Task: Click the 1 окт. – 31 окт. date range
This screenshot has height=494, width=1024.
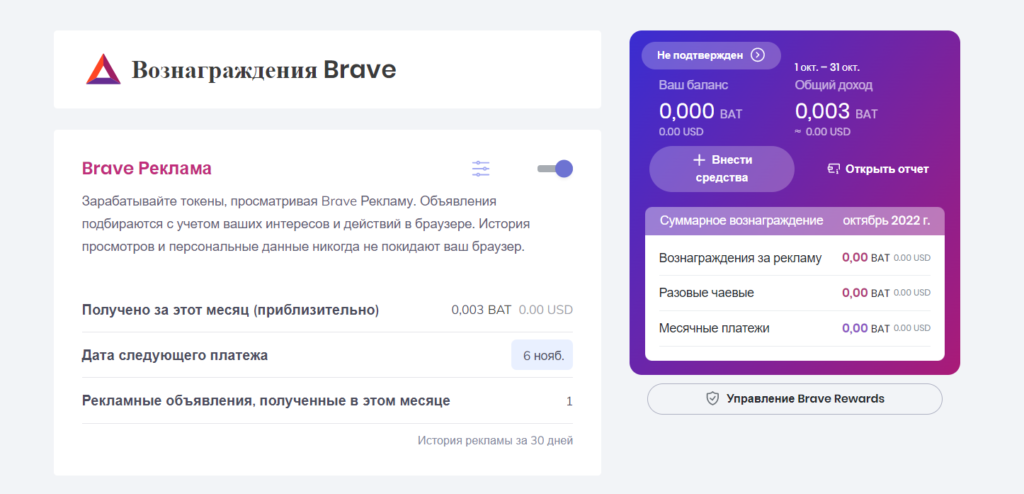Action: click(x=827, y=67)
